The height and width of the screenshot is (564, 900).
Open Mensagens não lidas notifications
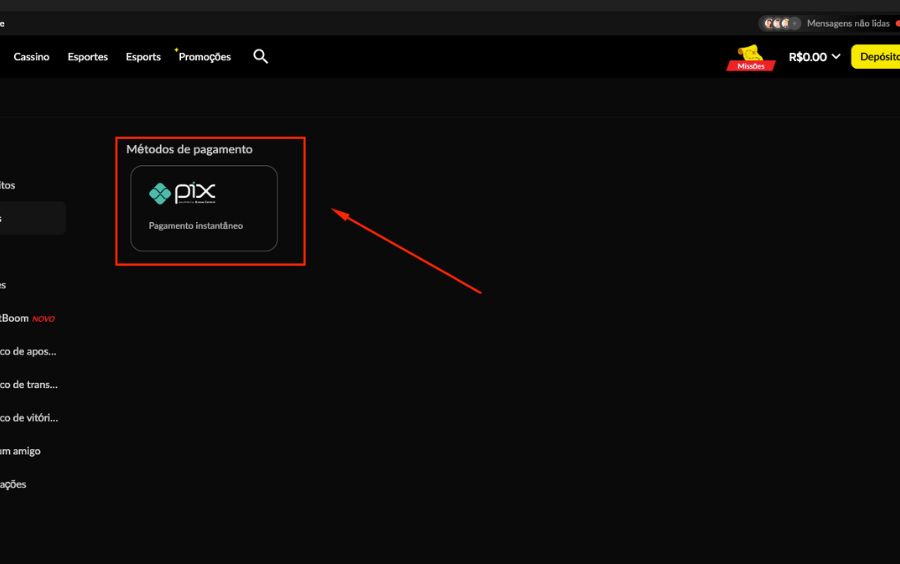click(848, 24)
